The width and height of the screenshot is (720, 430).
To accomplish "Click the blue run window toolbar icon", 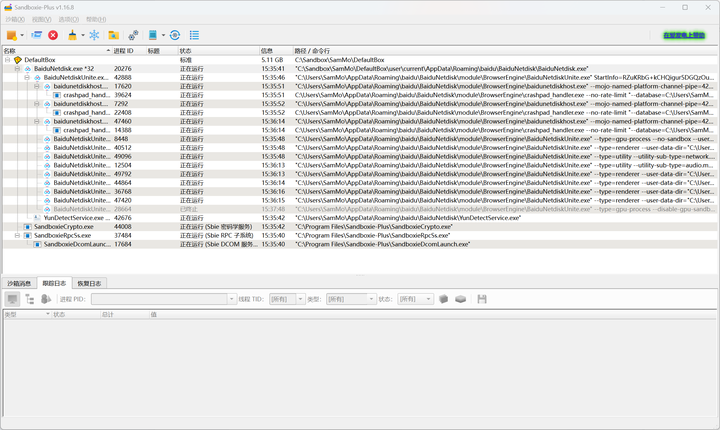I will point(37,35).
